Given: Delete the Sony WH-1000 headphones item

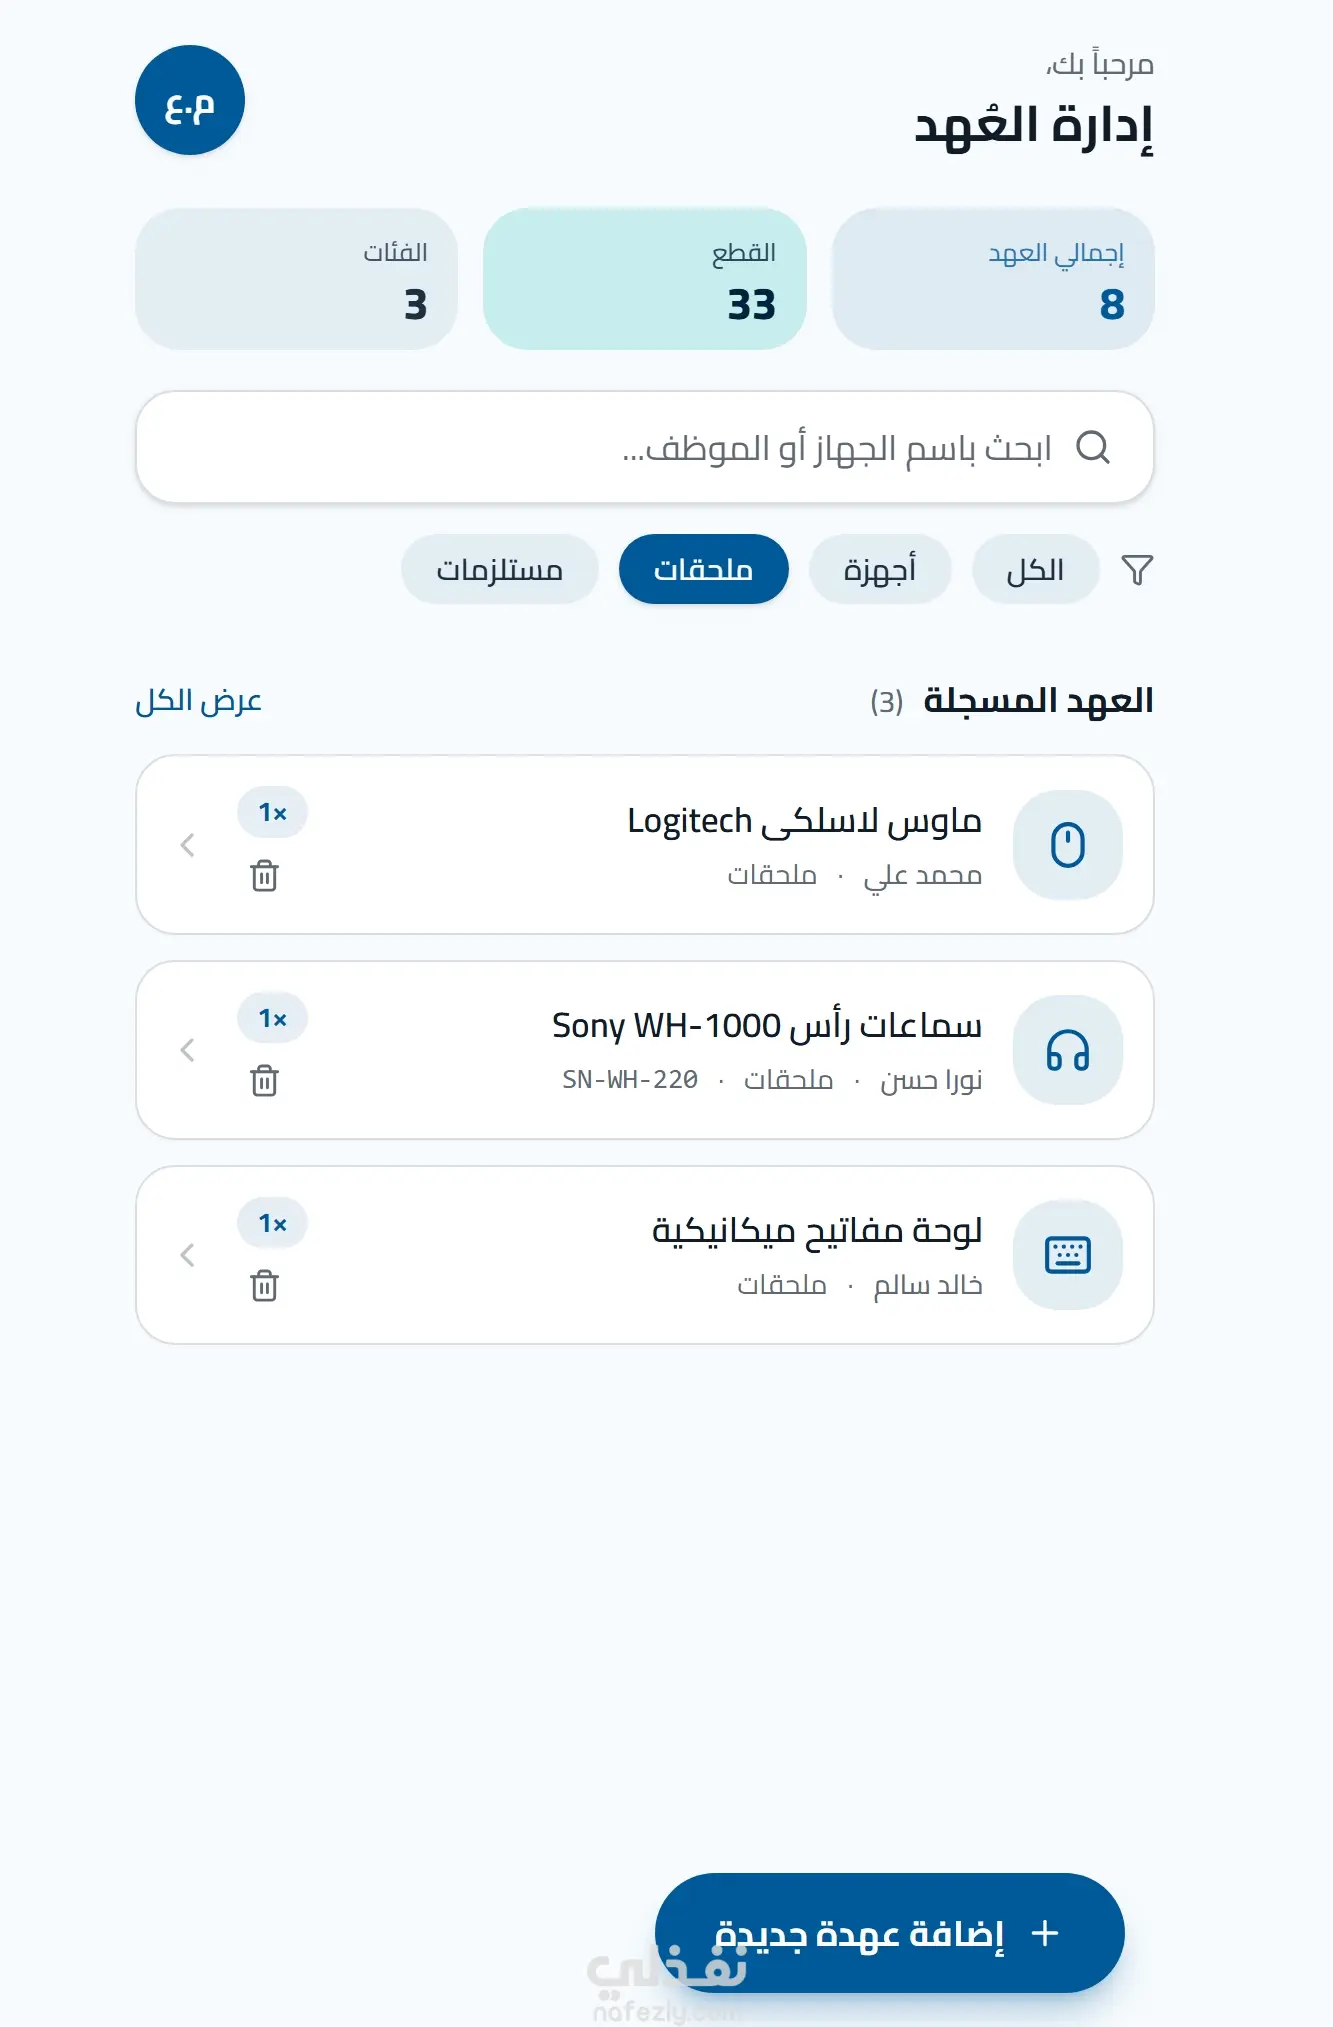Looking at the screenshot, I should pyautogui.click(x=264, y=1081).
